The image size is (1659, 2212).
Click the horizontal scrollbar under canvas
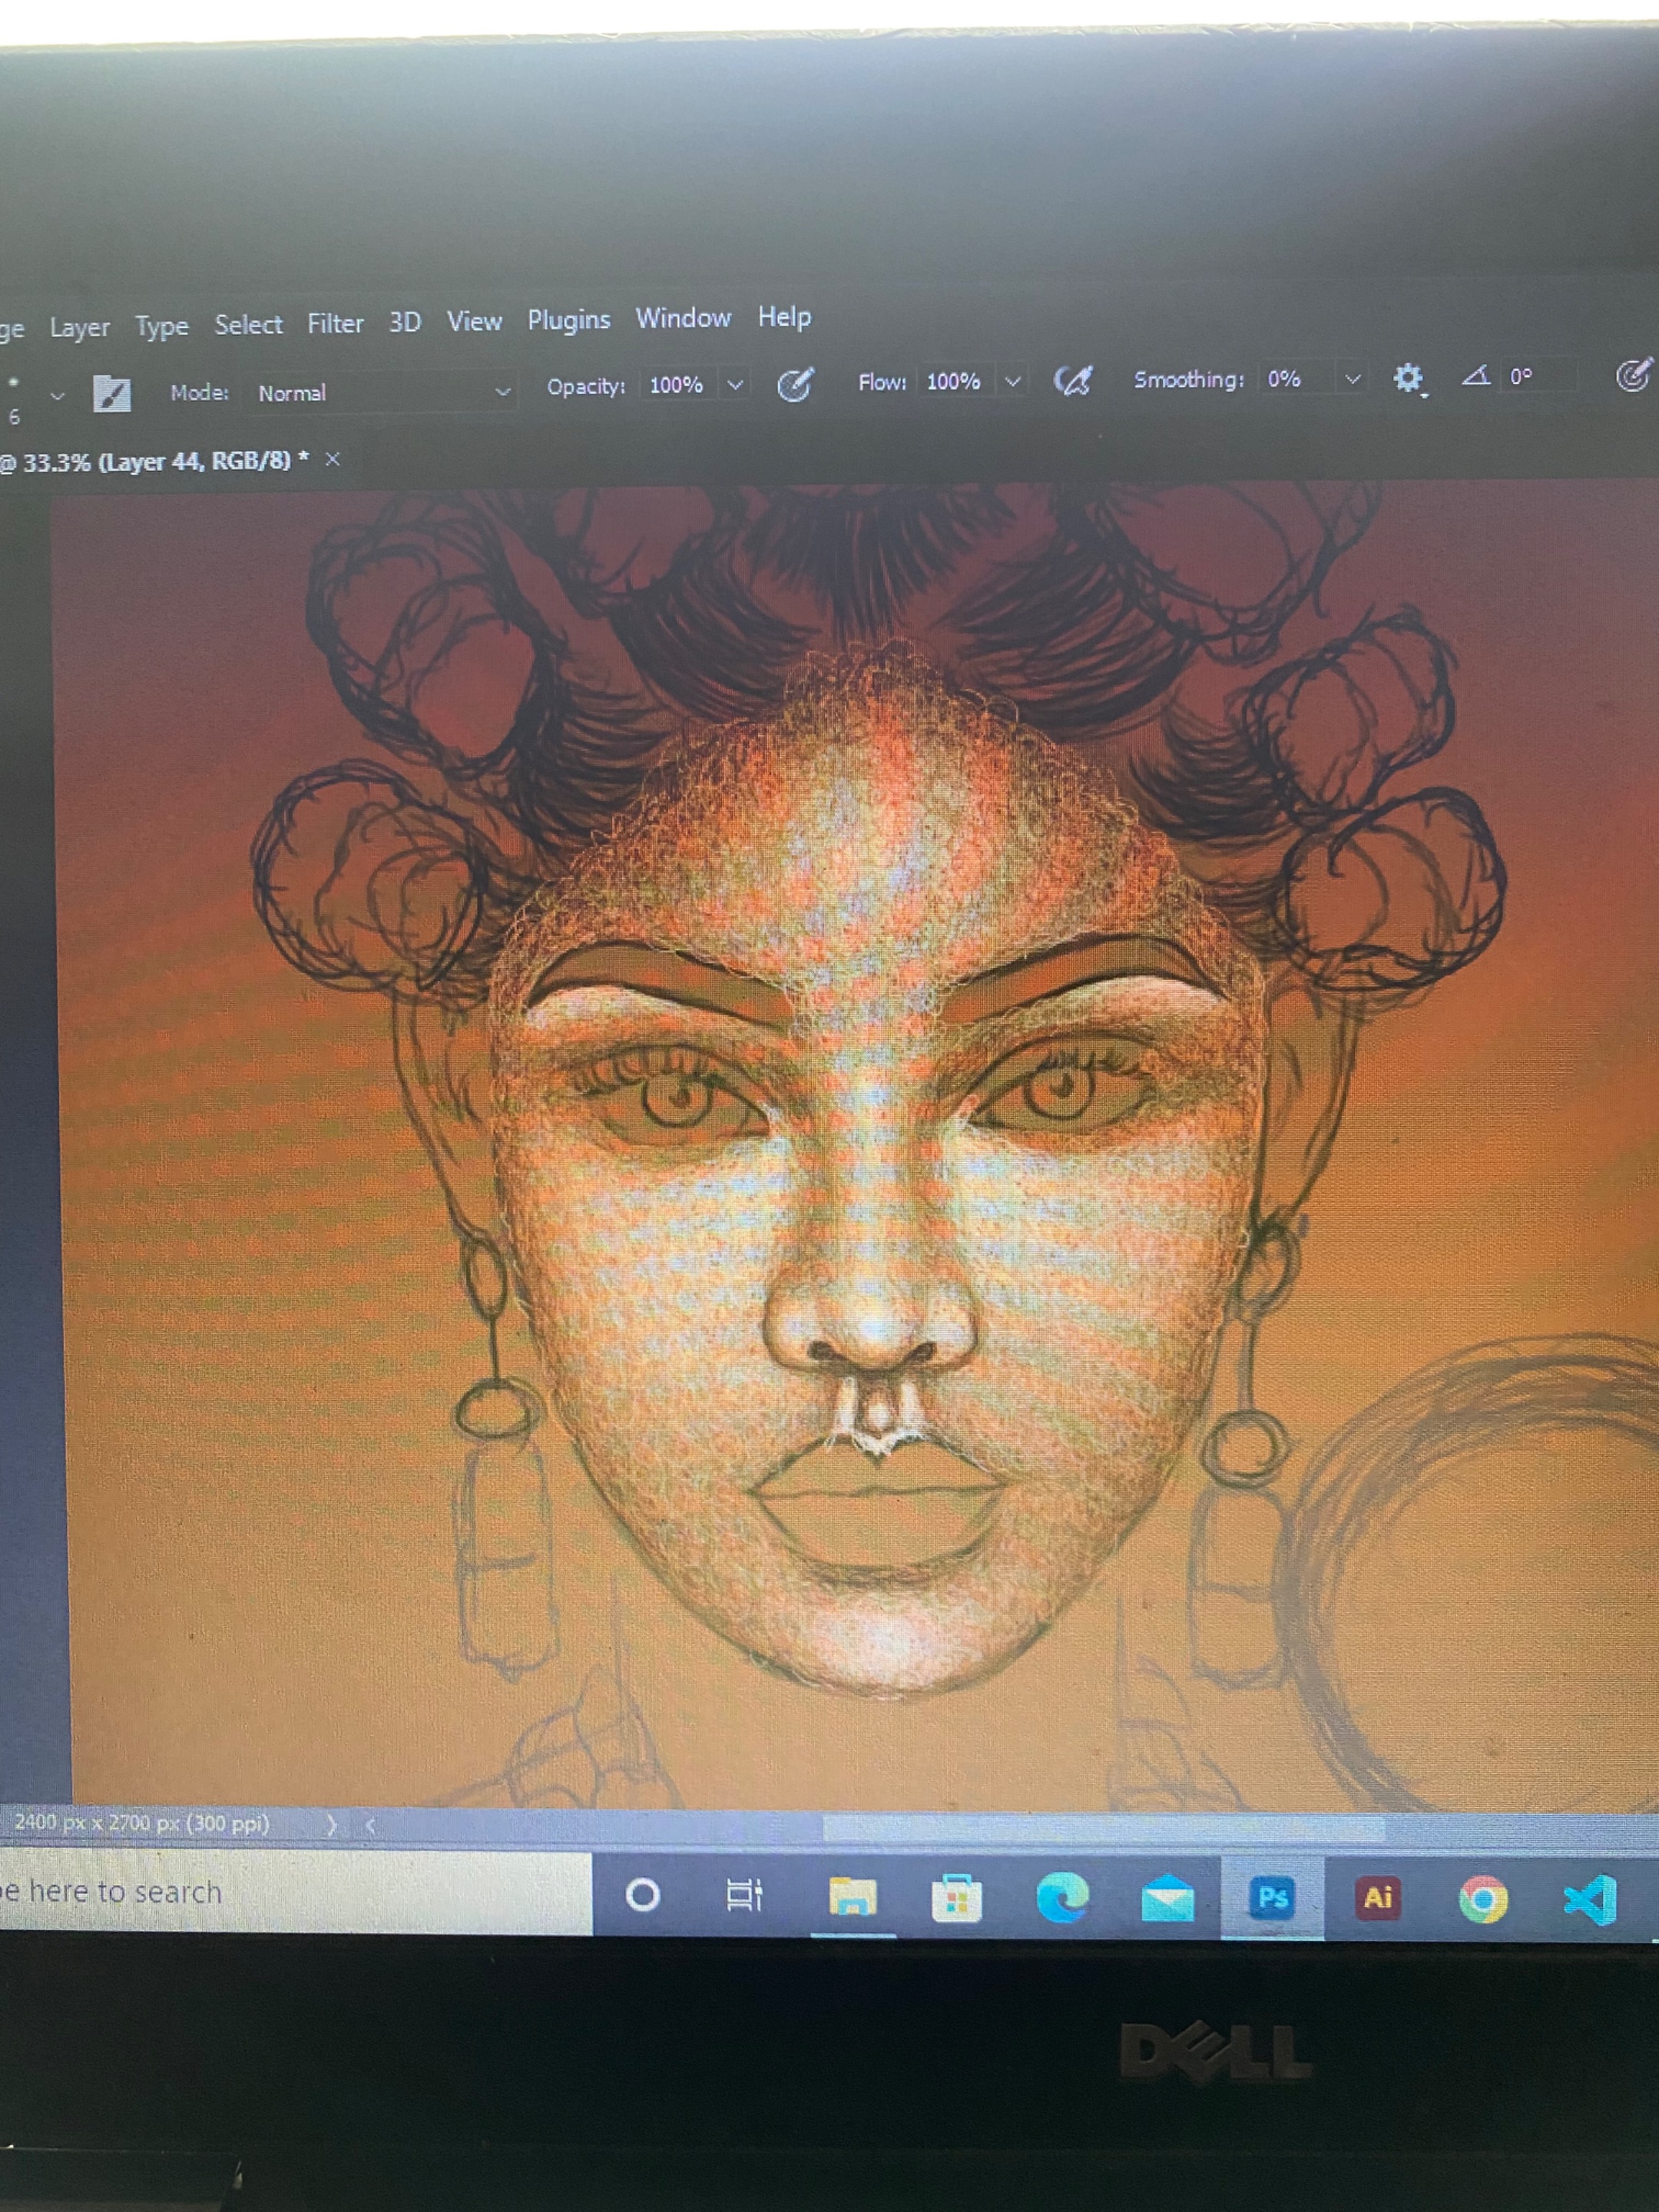[x=1103, y=1828]
